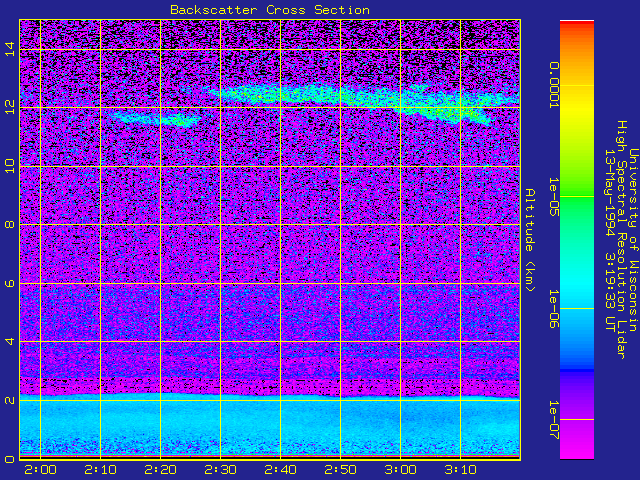The width and height of the screenshot is (640, 480).
Task: Click the 1e-07 colorbar value label
Action: [x=553, y=420]
